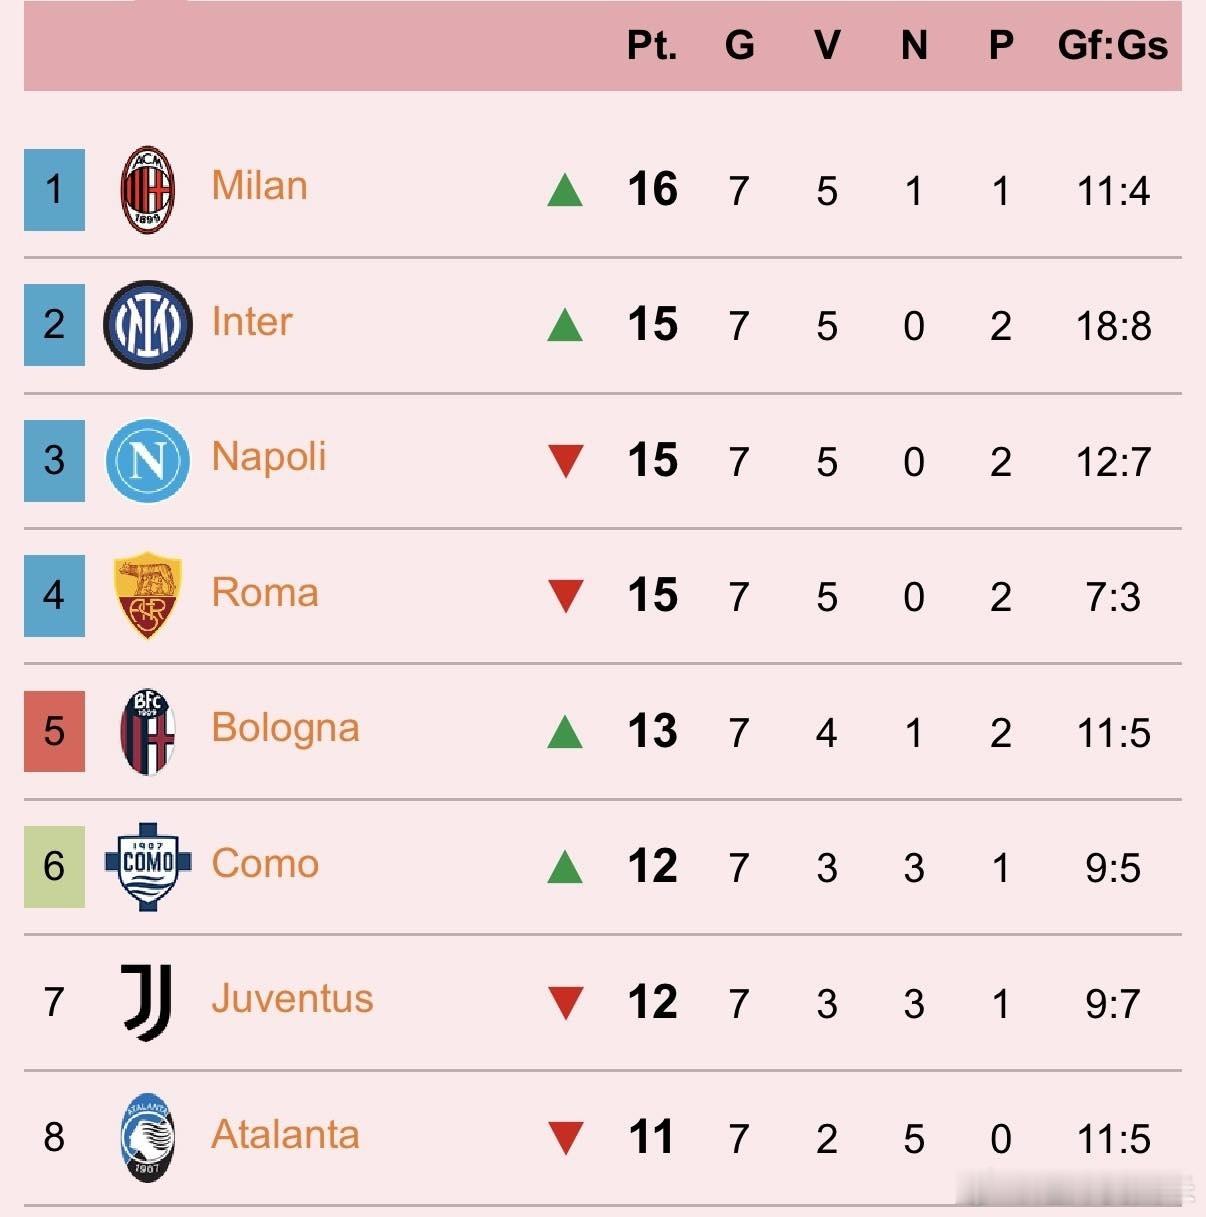Viewport: 1206px width, 1217px height.
Task: Click the Bologna club crest
Action: pyautogui.click(x=148, y=732)
